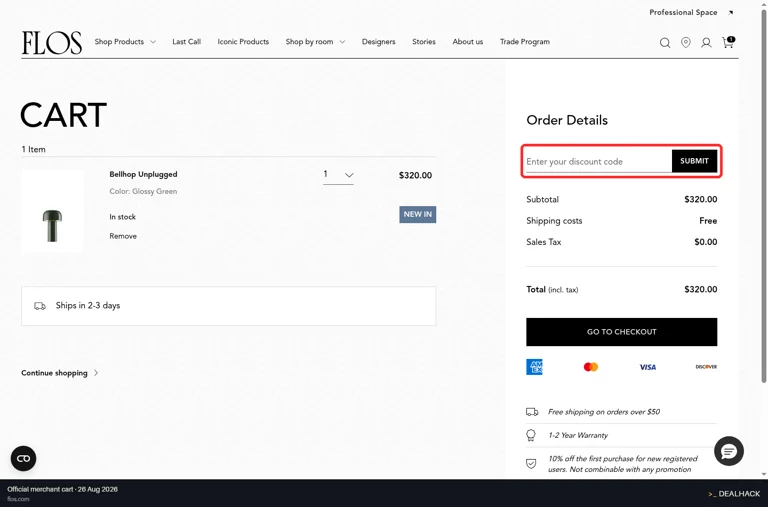Click the Color: Glossy Green text
The height and width of the screenshot is (507, 768).
point(143,192)
